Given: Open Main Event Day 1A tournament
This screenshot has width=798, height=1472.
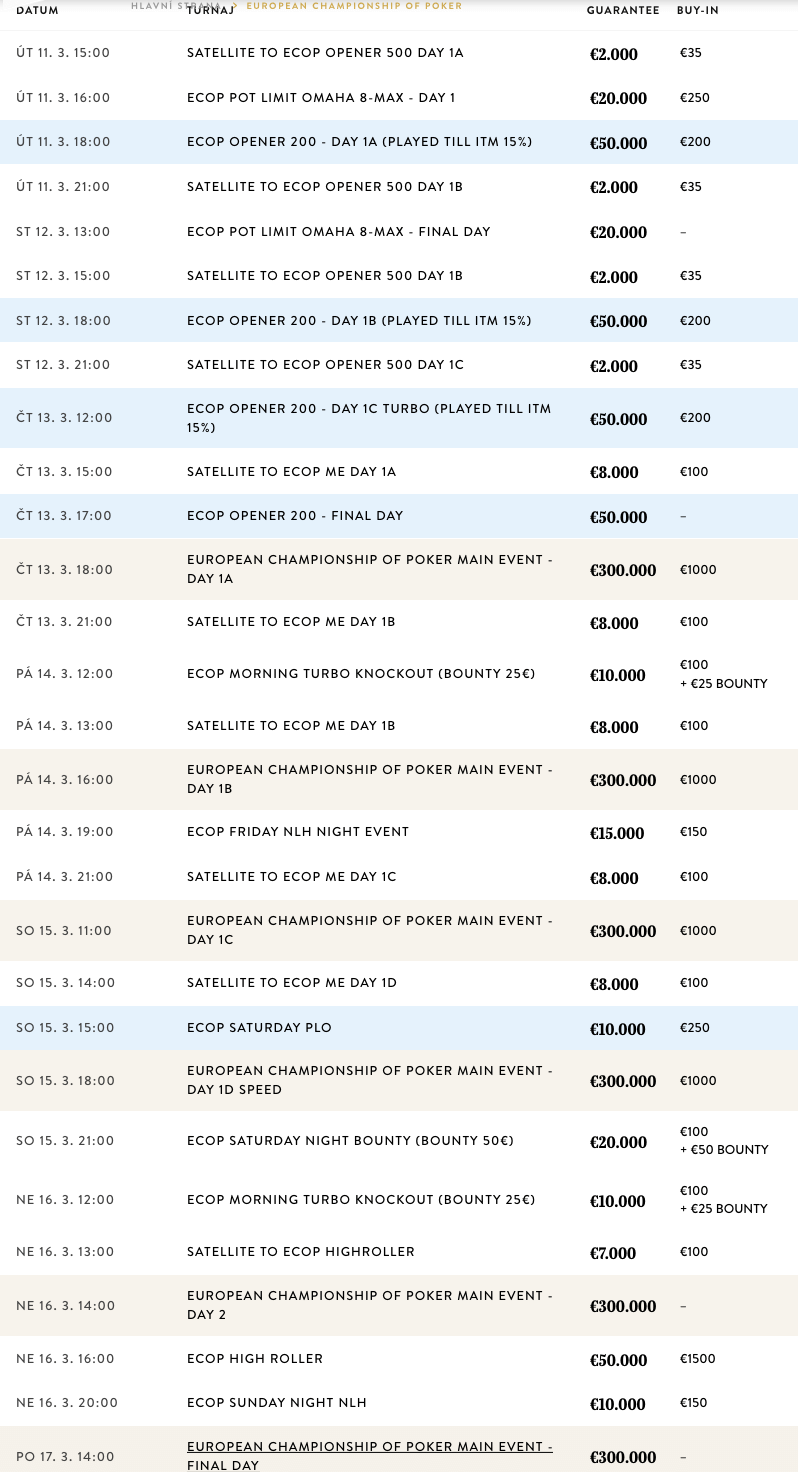Looking at the screenshot, I should [369, 569].
